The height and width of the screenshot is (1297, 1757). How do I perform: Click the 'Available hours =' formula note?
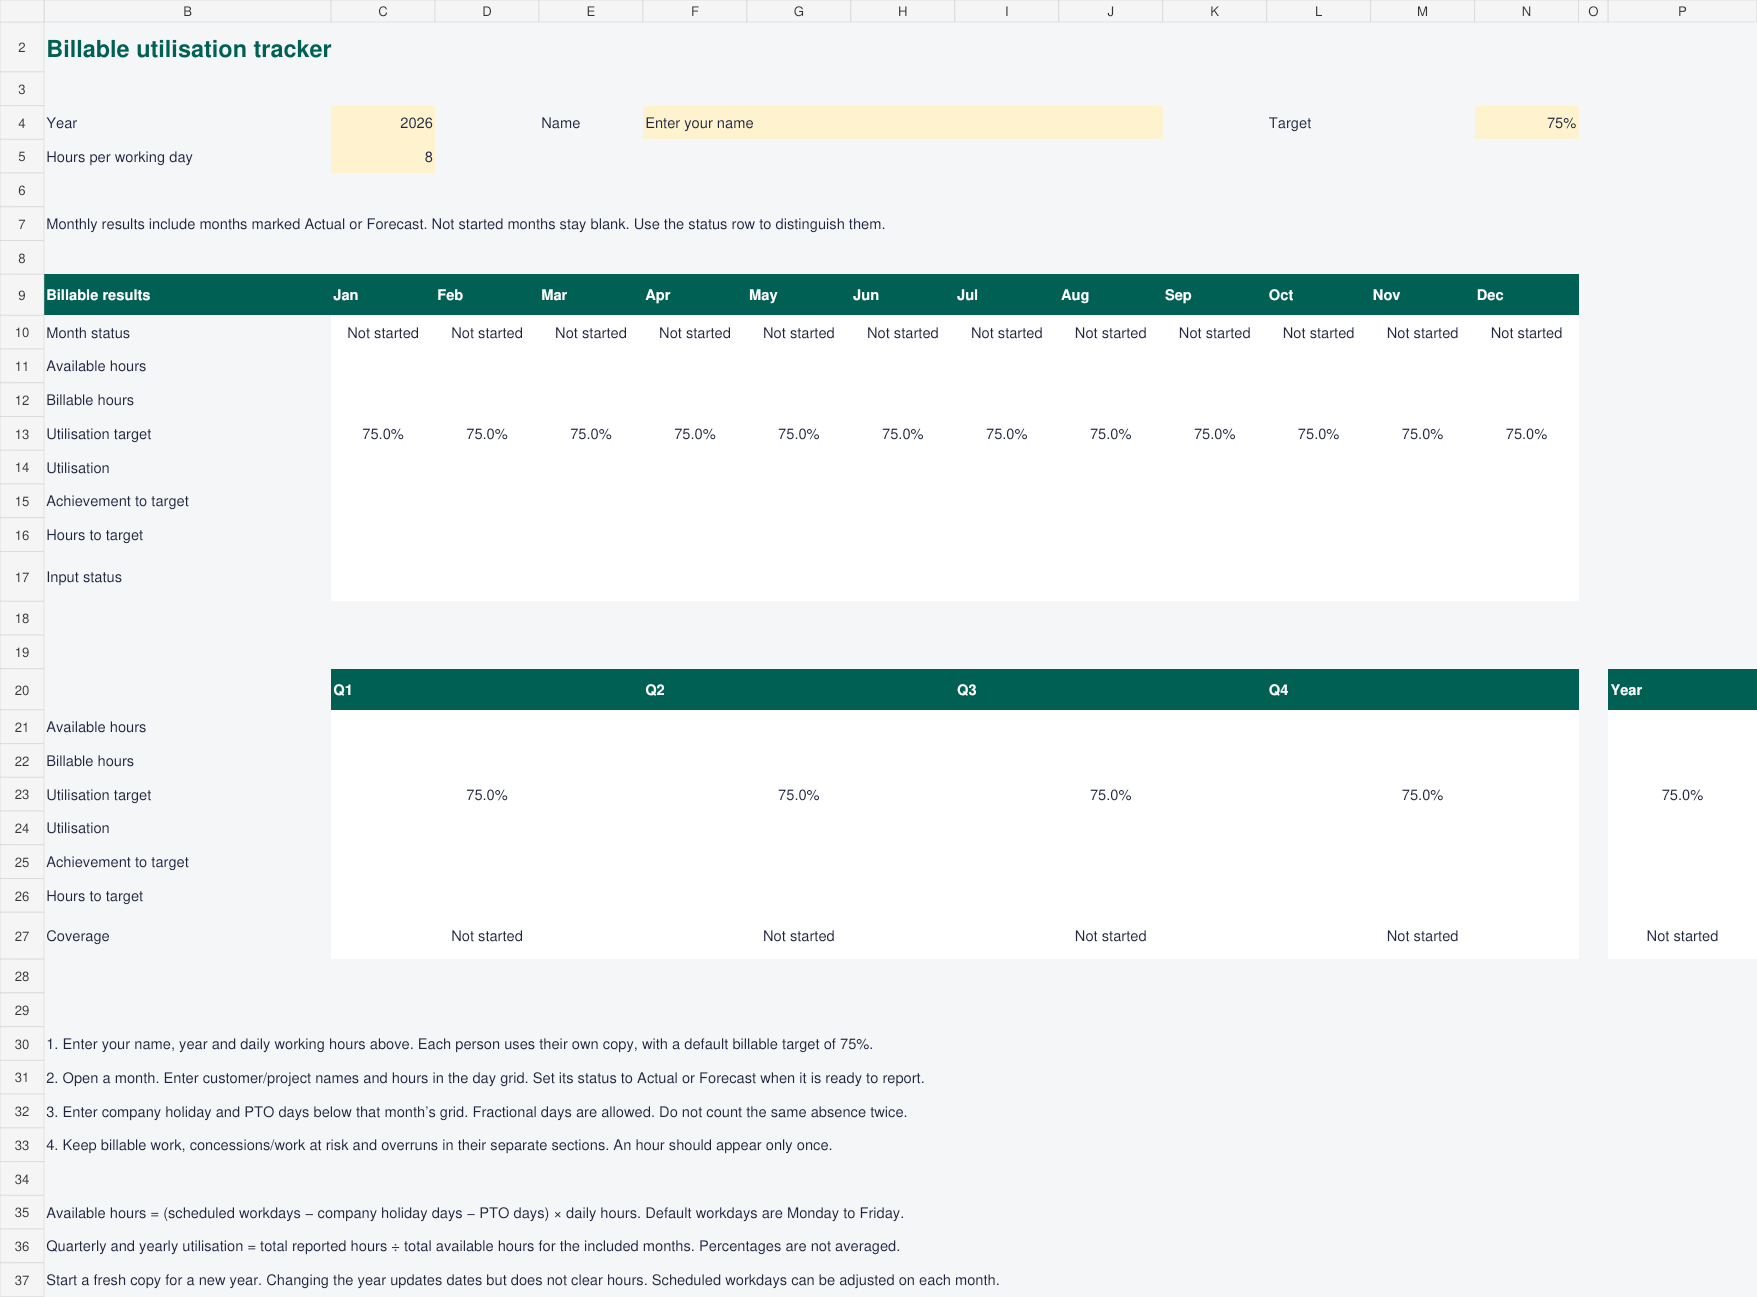[475, 1213]
